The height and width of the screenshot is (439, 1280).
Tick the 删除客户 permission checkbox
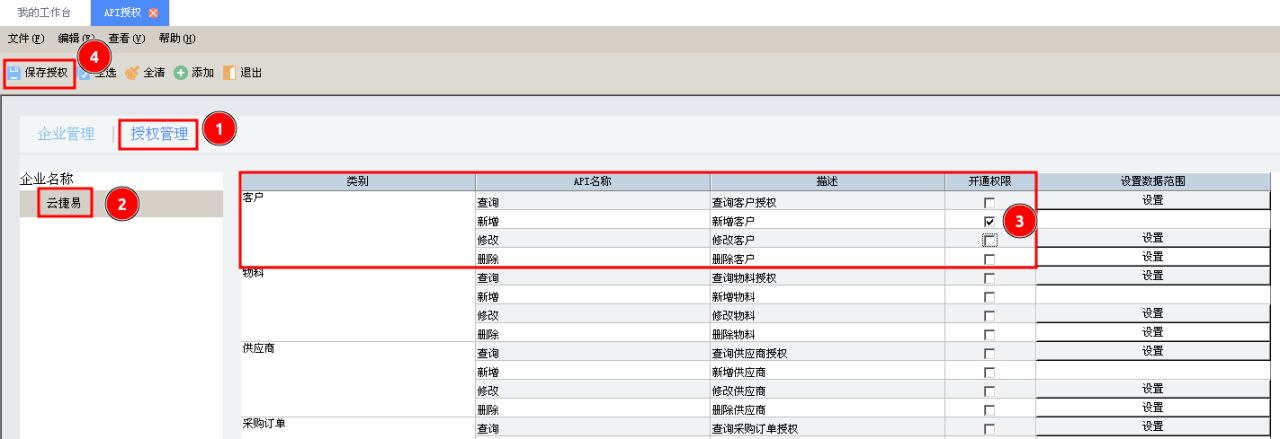(x=989, y=259)
